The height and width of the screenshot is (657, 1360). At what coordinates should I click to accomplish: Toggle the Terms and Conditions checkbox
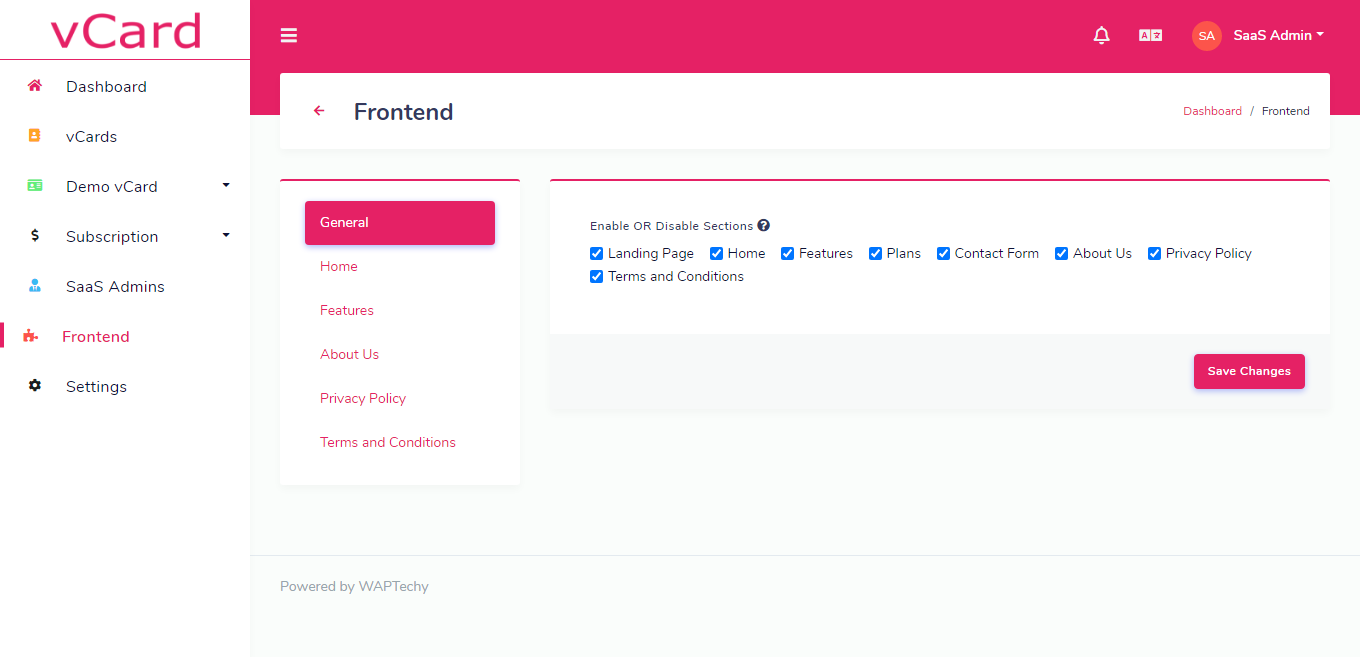pyautogui.click(x=597, y=277)
